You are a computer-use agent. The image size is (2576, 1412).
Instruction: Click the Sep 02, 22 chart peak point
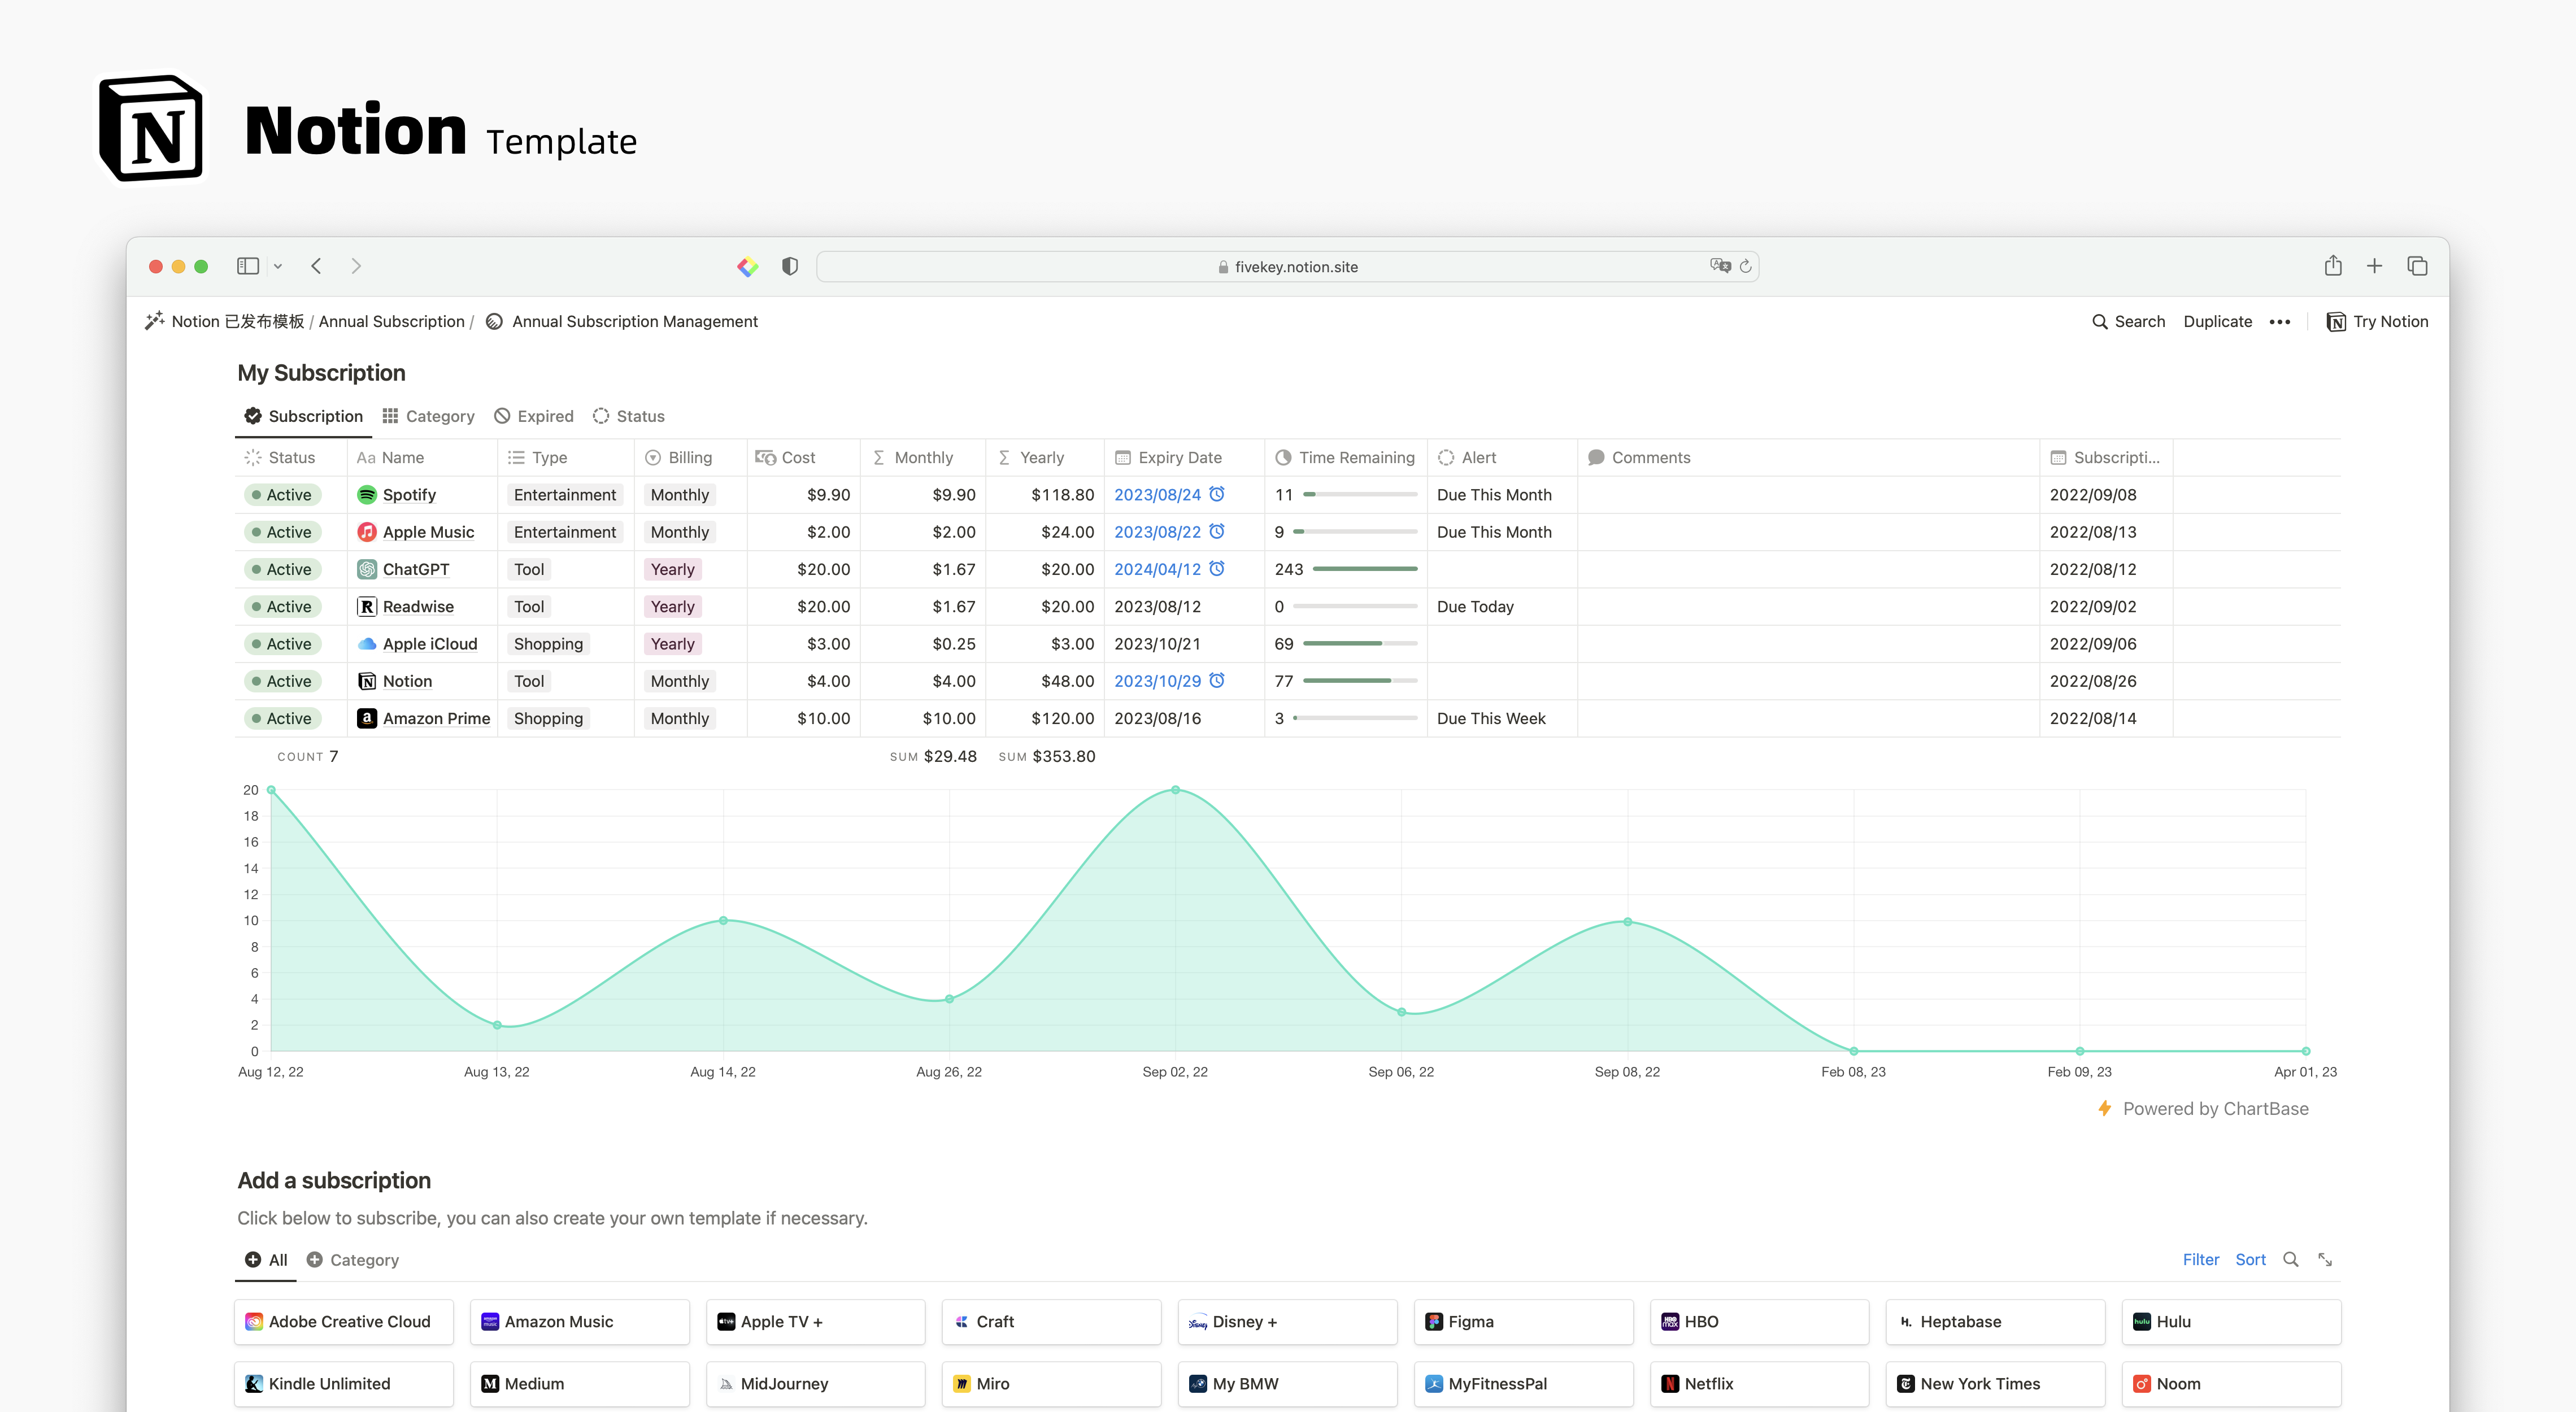click(x=1175, y=790)
